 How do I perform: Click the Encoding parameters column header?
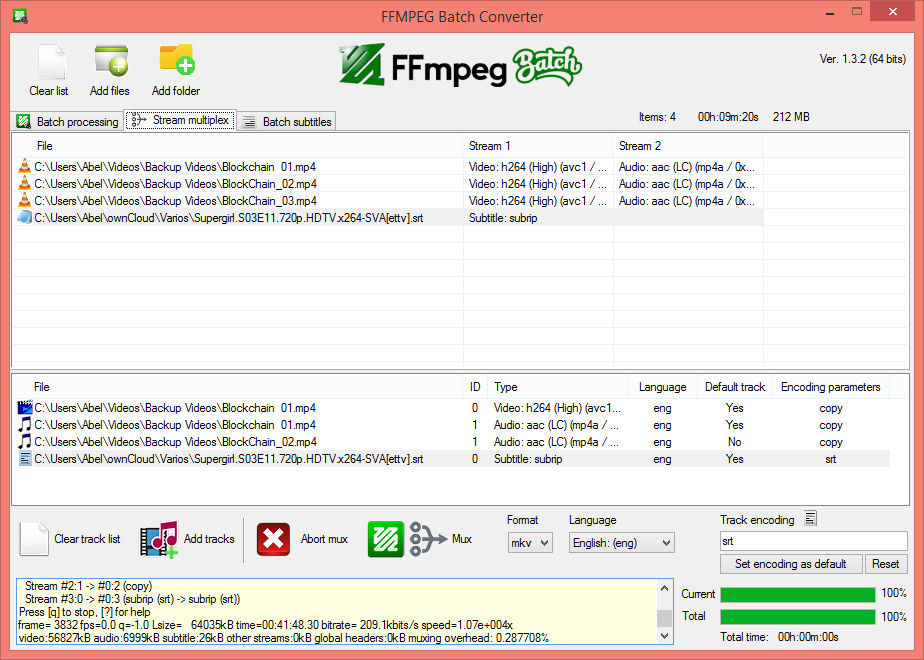click(x=831, y=387)
